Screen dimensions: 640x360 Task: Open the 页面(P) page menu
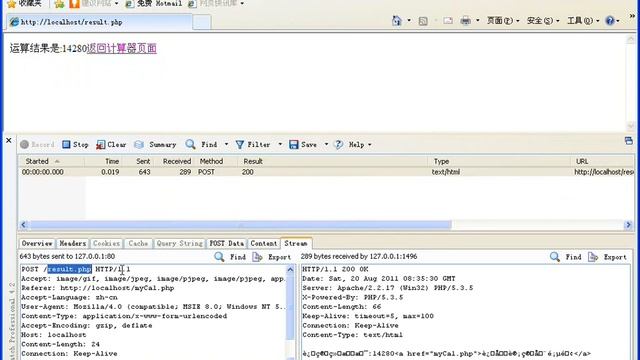(503, 20)
